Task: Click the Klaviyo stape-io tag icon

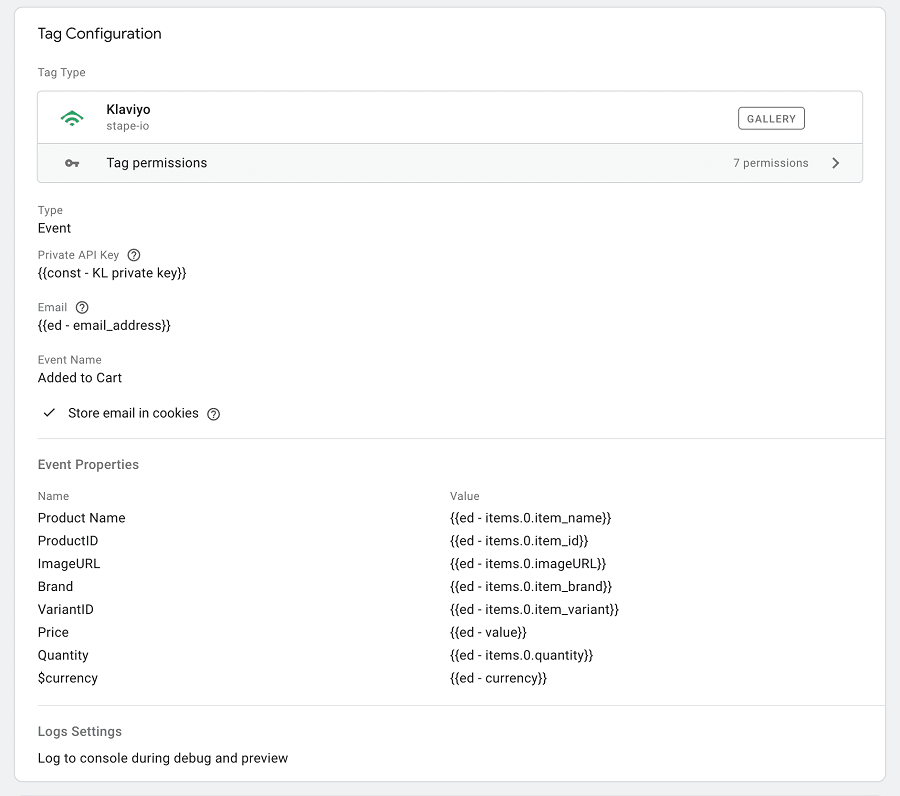Action: point(72,117)
